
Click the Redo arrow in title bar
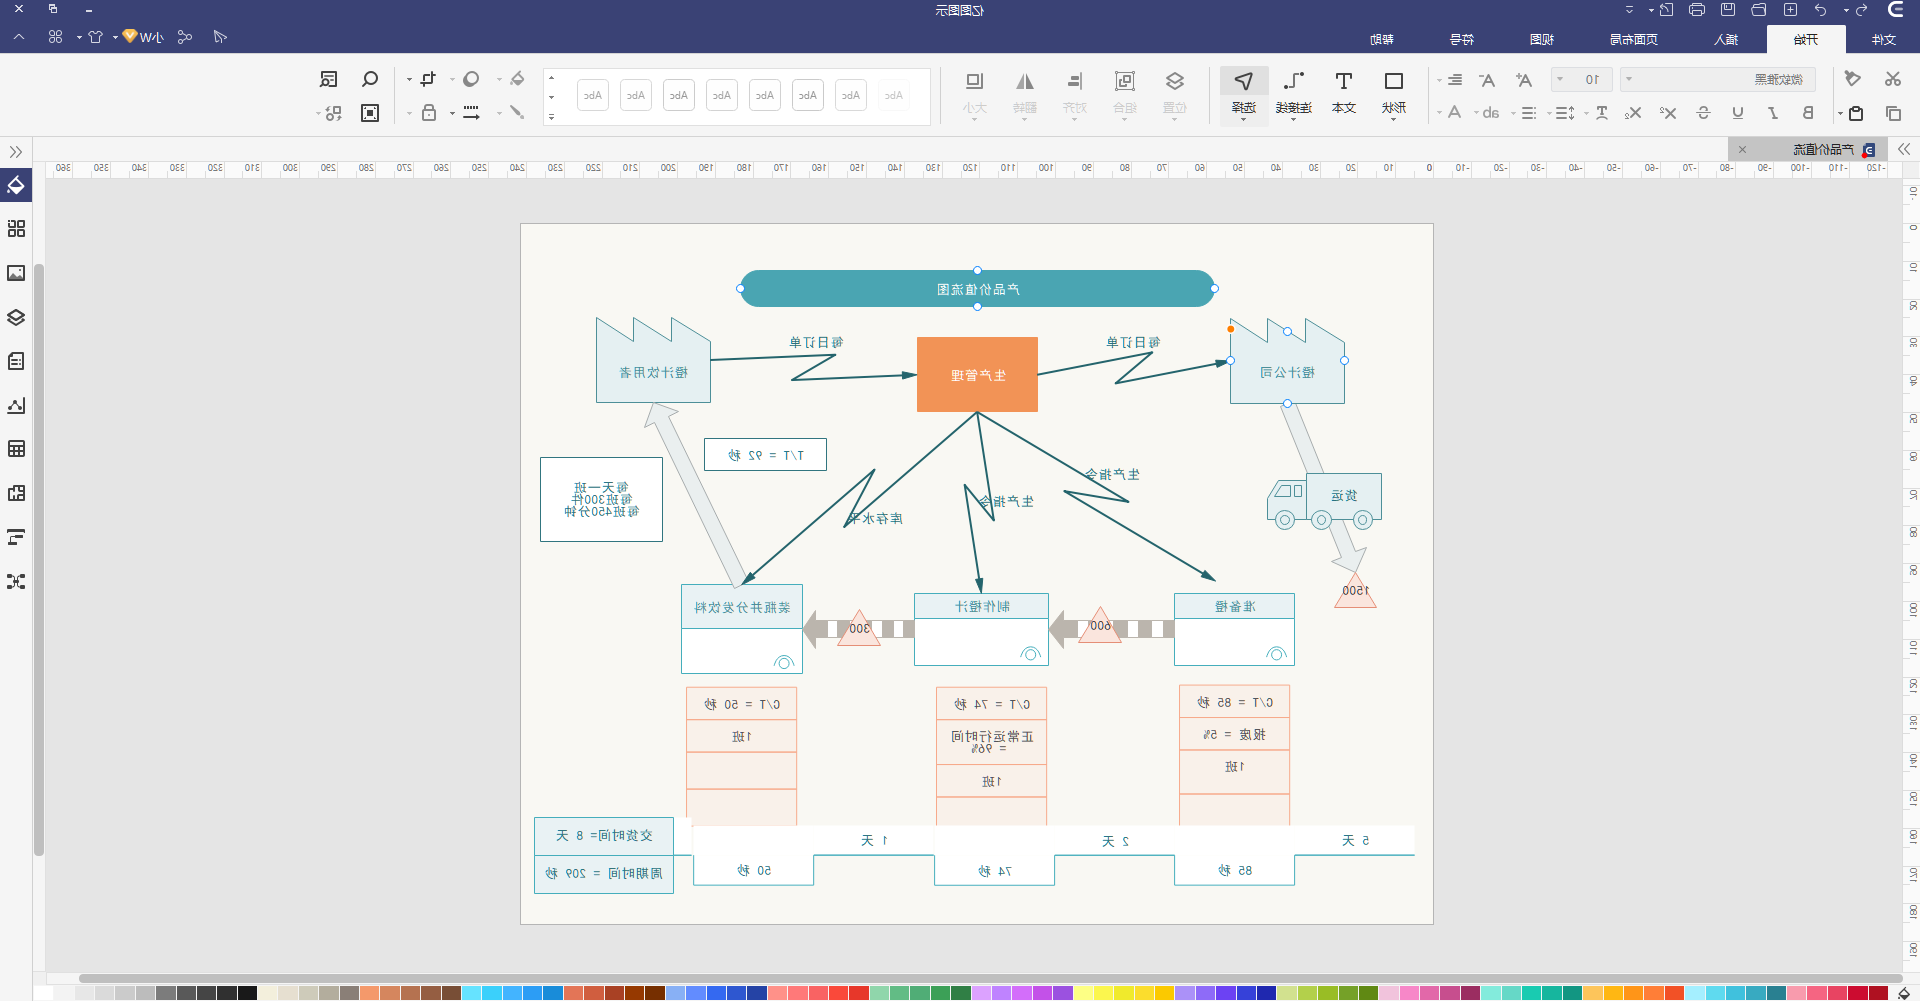[x=1861, y=10]
